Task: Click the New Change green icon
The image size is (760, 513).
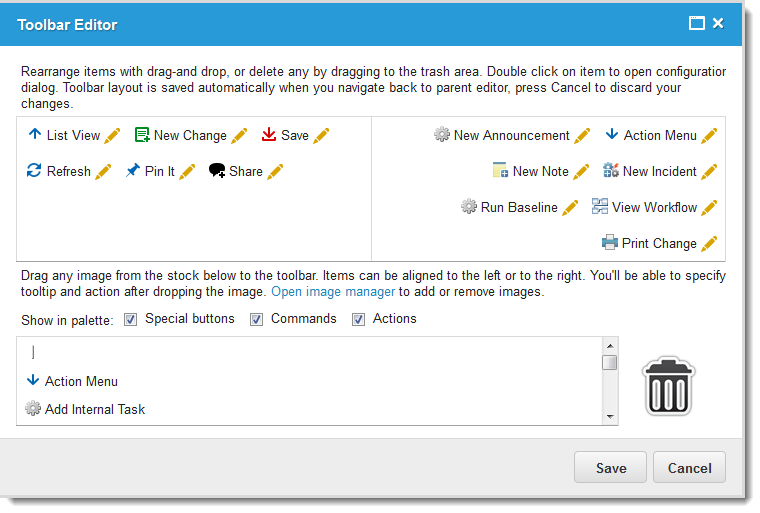Action: [x=142, y=135]
